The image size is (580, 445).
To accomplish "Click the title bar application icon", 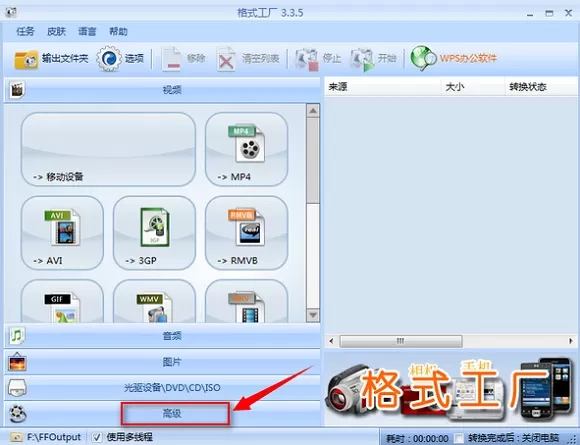I will coord(11,12).
